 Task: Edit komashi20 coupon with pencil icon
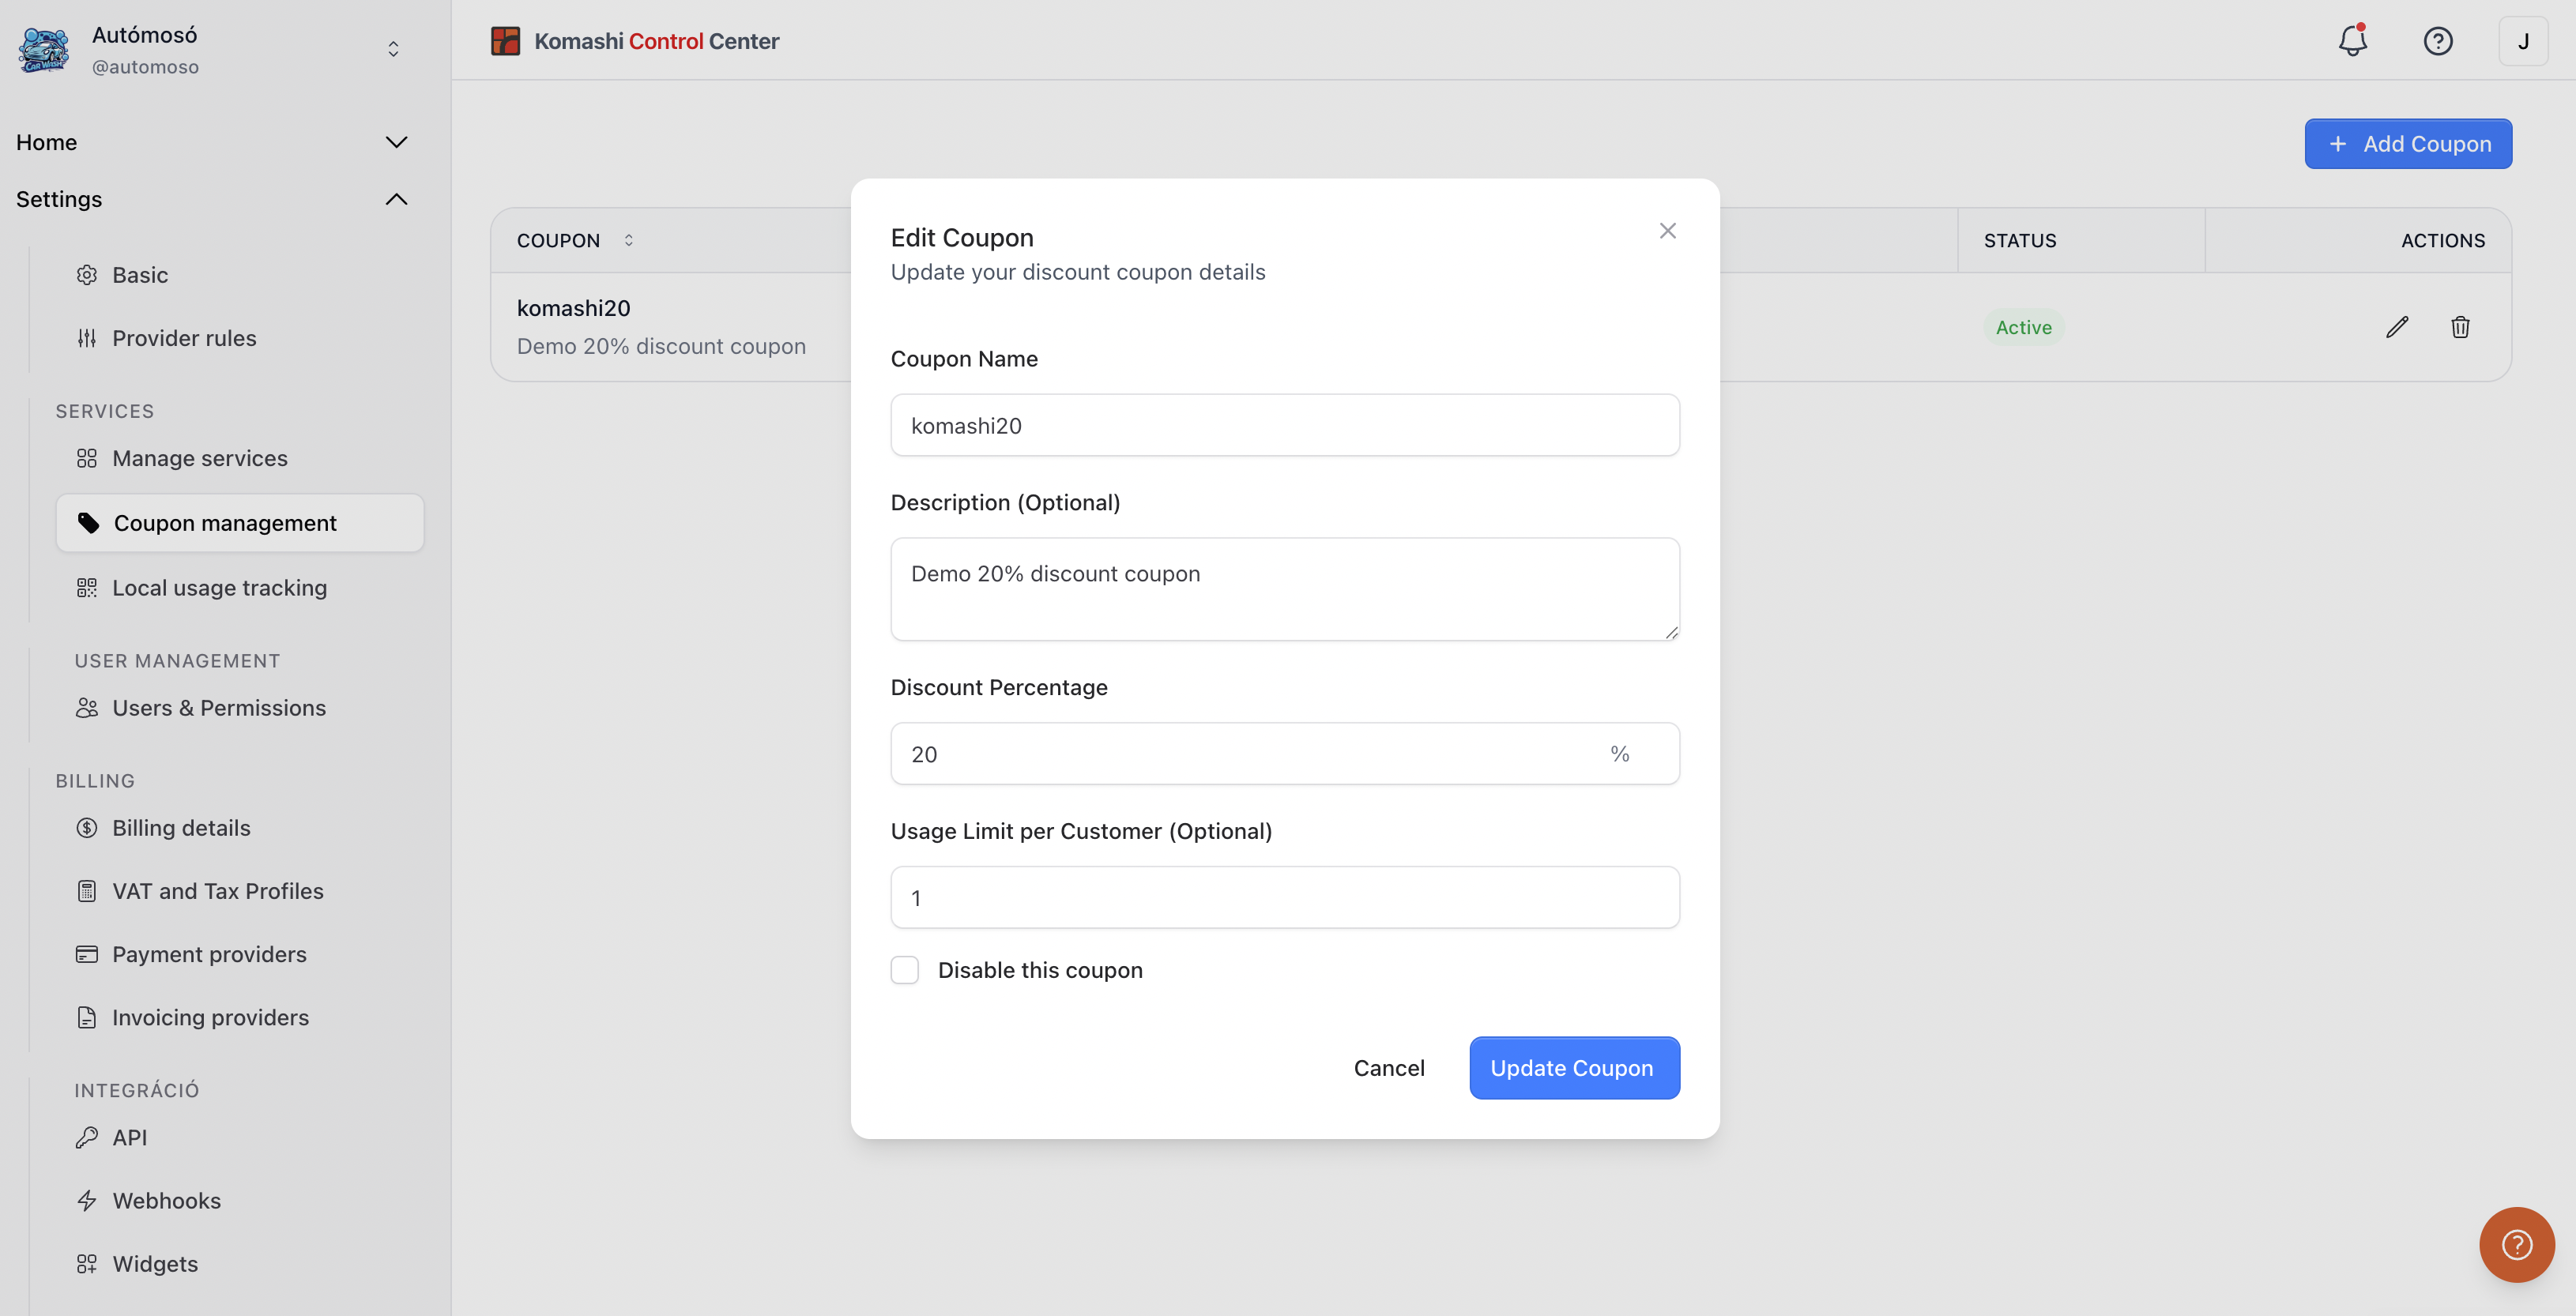click(x=2397, y=327)
